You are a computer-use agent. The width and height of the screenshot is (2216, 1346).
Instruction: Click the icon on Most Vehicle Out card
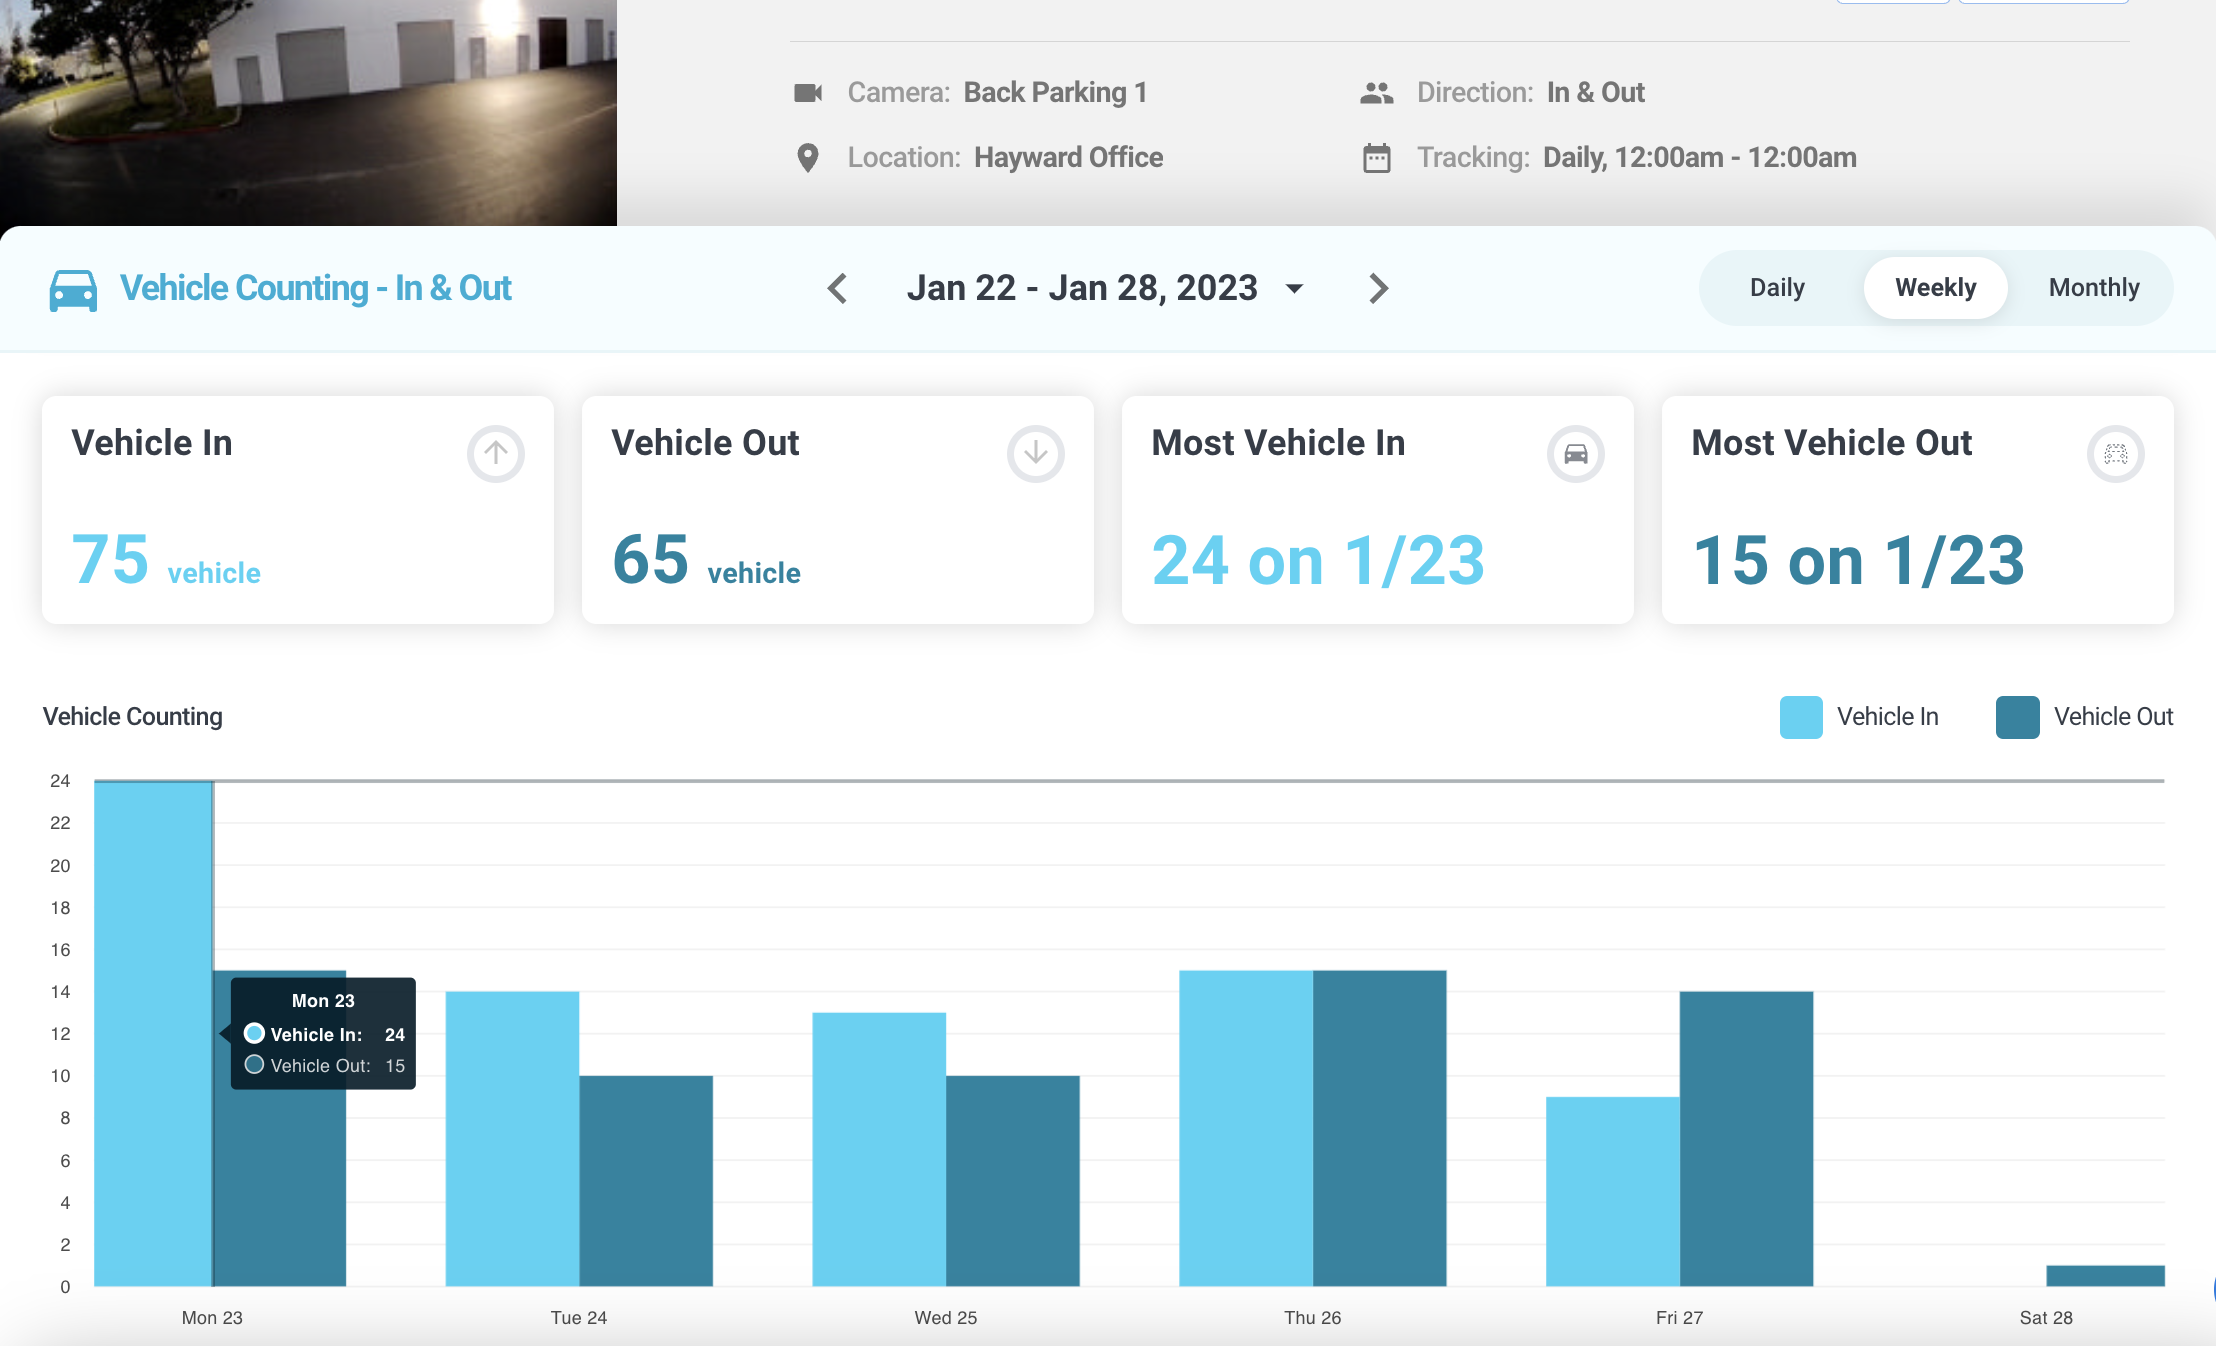[2116, 454]
